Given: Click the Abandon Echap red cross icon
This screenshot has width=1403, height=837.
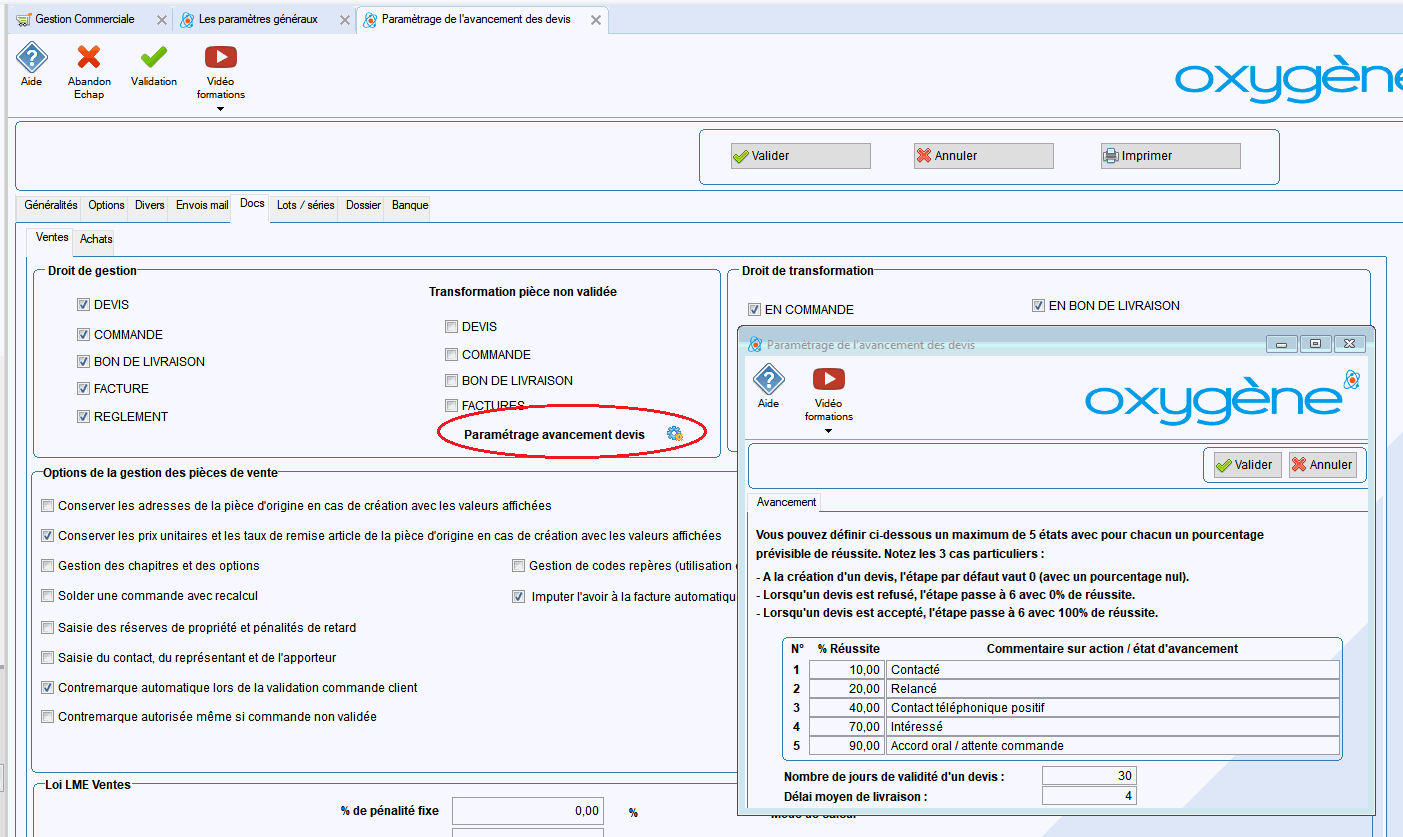Looking at the screenshot, I should [89, 58].
